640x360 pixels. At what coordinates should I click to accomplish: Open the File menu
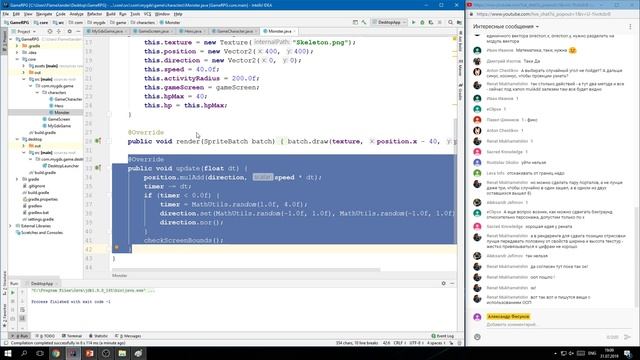click(5, 14)
